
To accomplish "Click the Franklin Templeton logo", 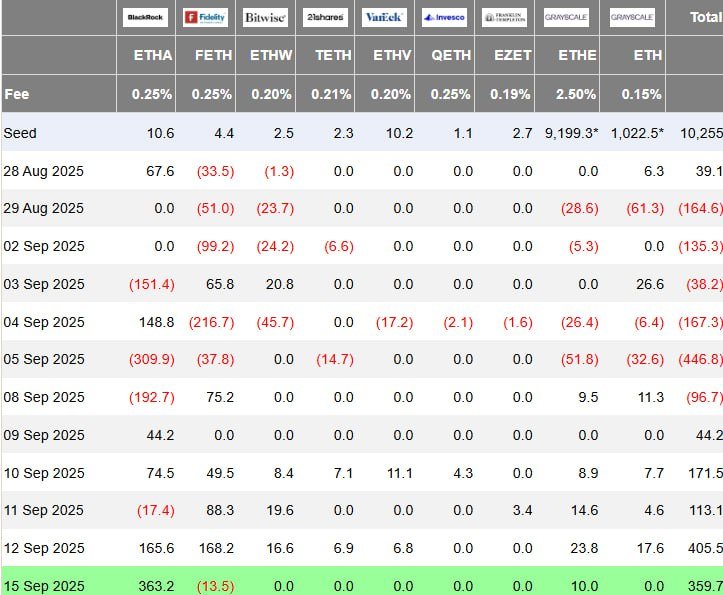I will (x=504, y=18).
